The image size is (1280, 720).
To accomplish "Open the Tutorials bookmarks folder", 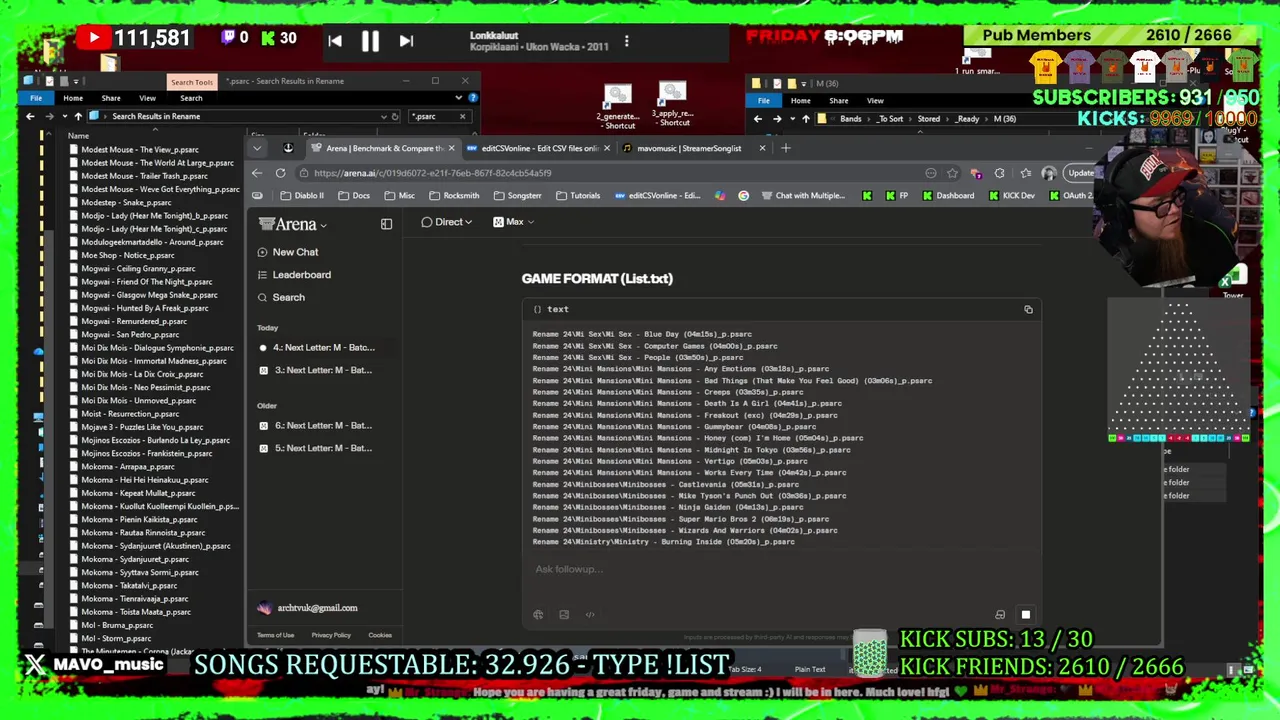I will pos(578,196).
